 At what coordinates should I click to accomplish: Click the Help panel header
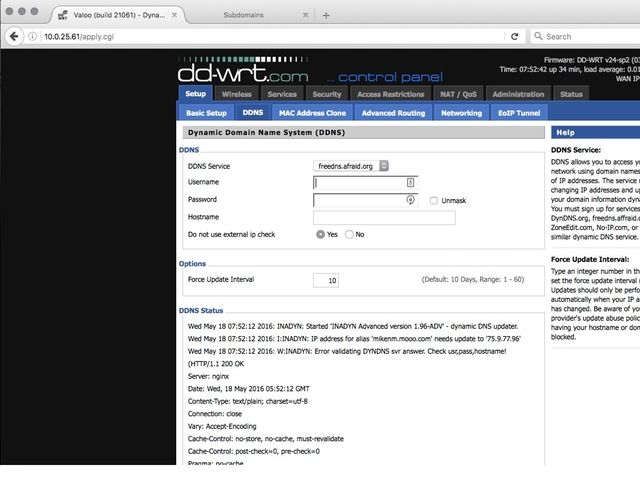coord(596,132)
